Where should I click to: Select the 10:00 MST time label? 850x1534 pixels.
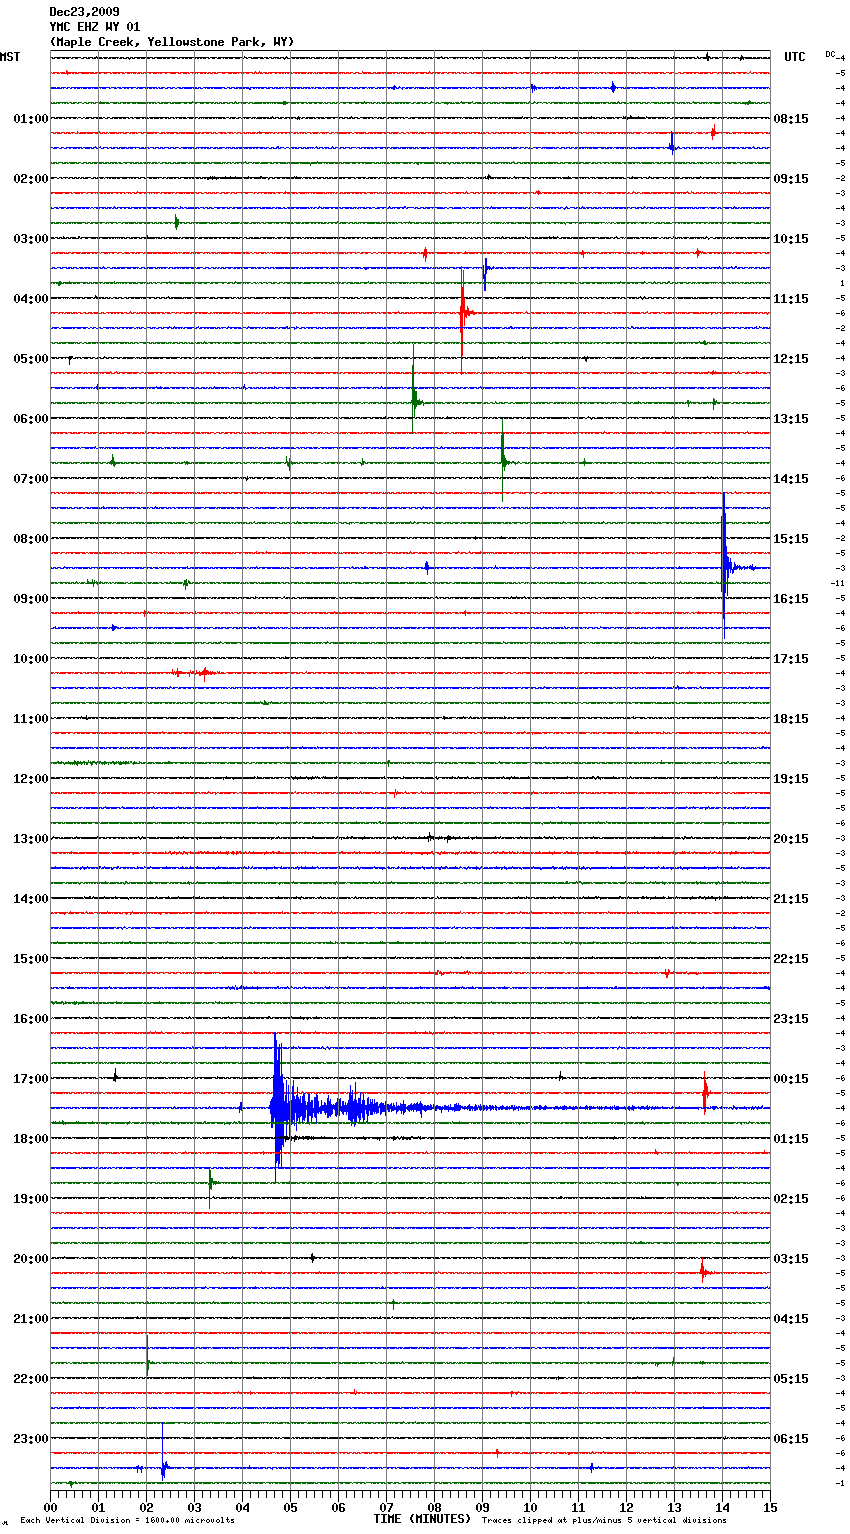click(x=31, y=659)
